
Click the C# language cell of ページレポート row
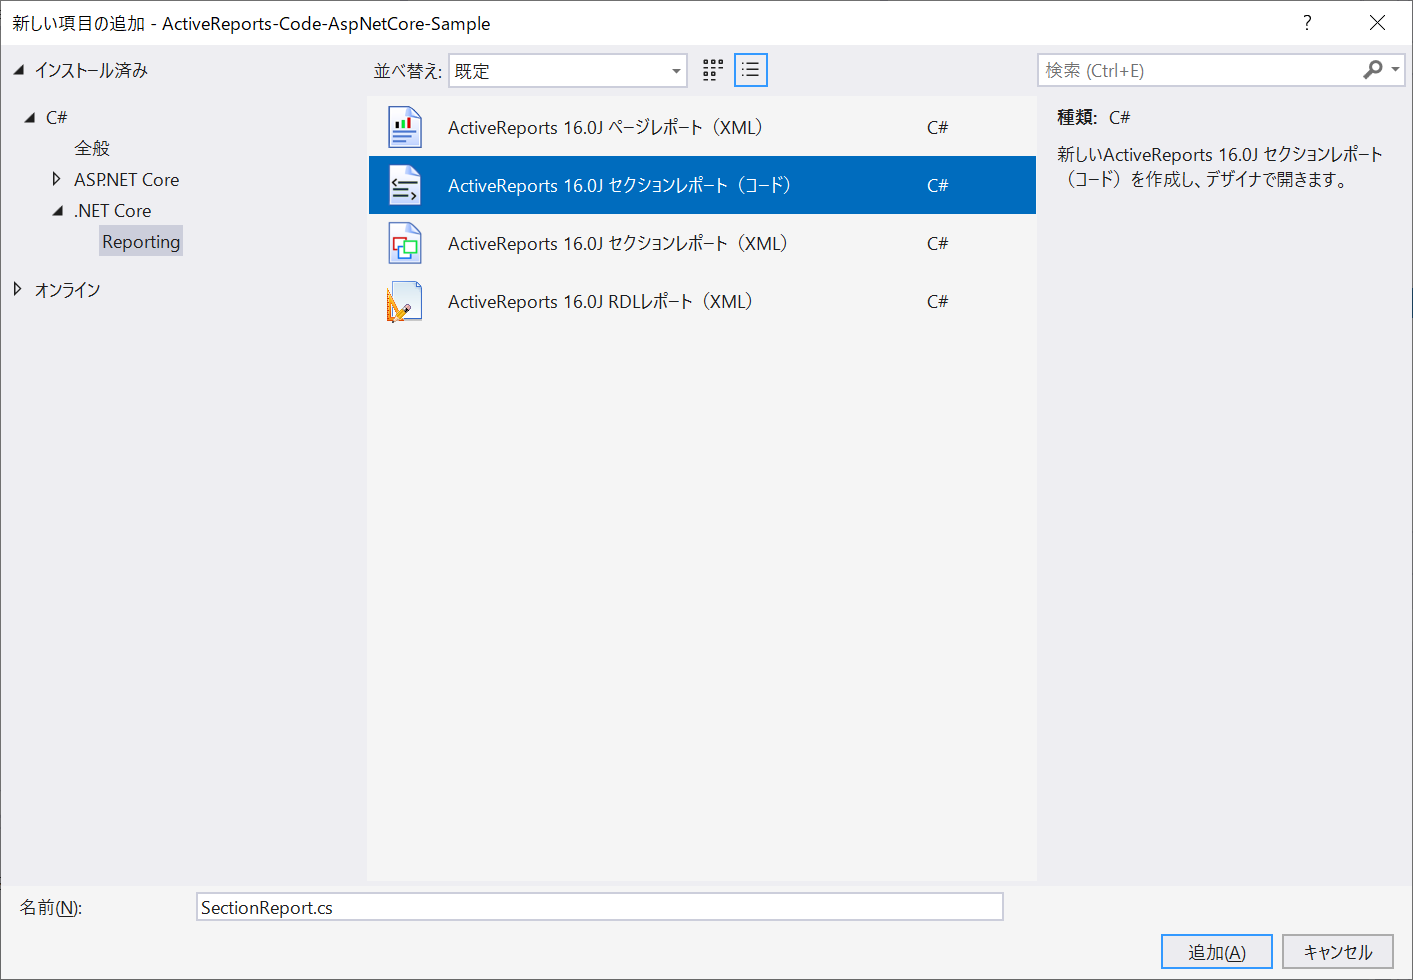pos(937,127)
